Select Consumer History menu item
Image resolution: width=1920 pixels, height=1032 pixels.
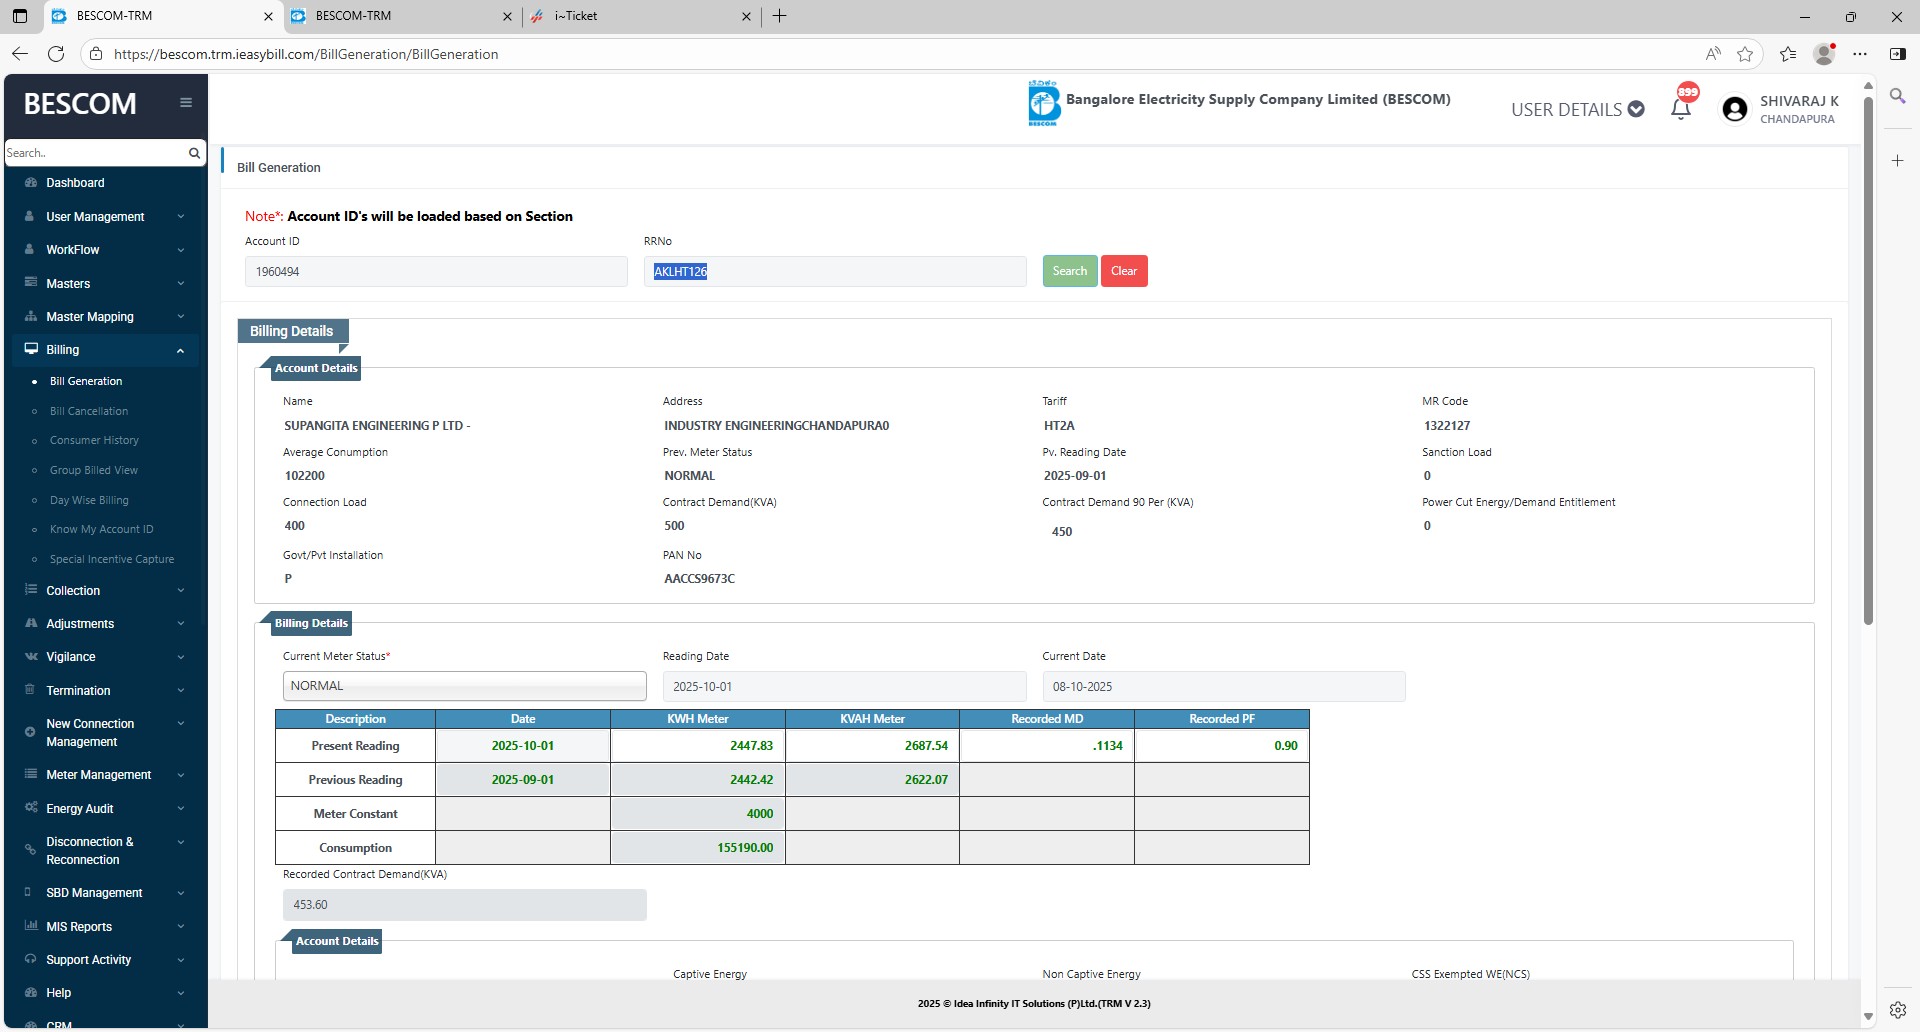(x=94, y=440)
